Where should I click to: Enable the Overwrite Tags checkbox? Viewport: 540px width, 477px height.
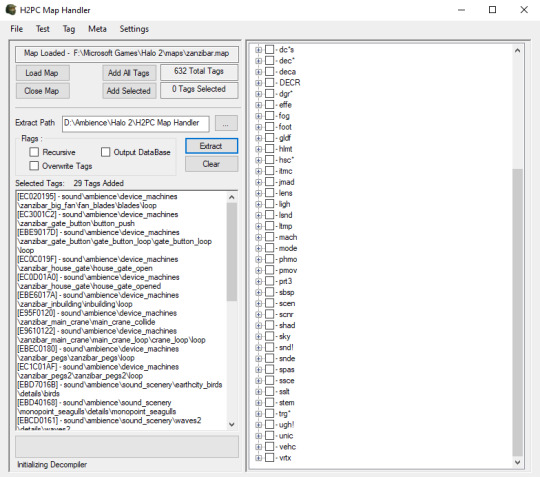(x=34, y=166)
